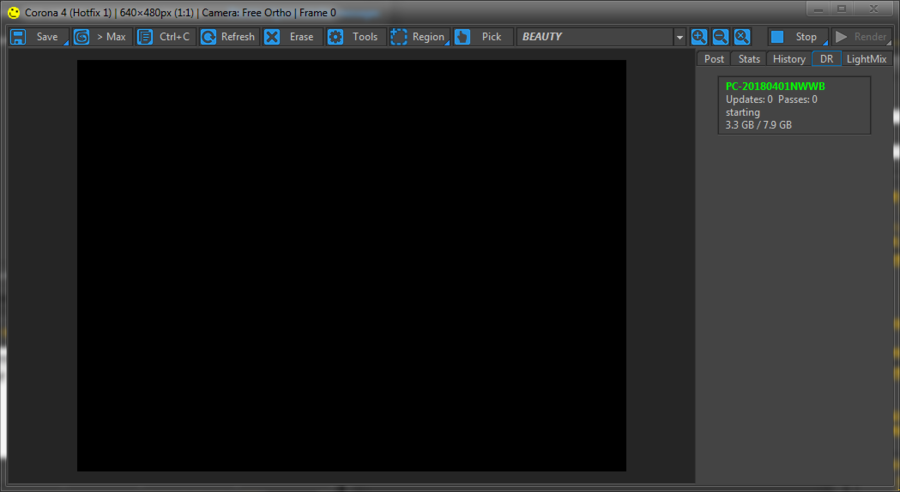
Task: Switch to the Stats tab
Action: coord(749,59)
